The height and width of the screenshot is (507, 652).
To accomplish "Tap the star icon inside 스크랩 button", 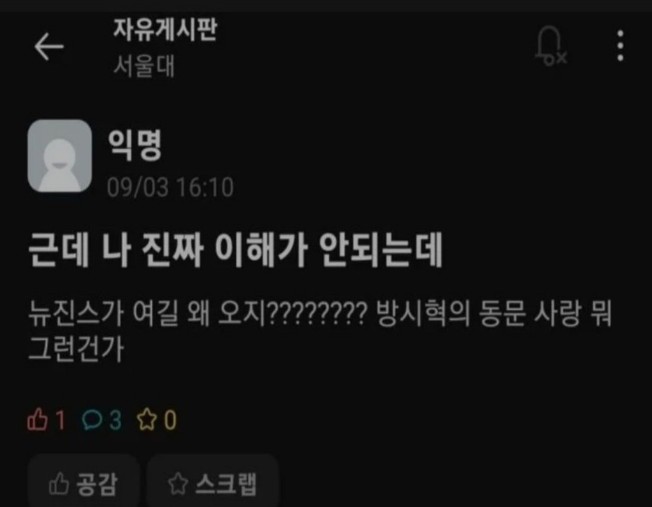I will pyautogui.click(x=178, y=483).
